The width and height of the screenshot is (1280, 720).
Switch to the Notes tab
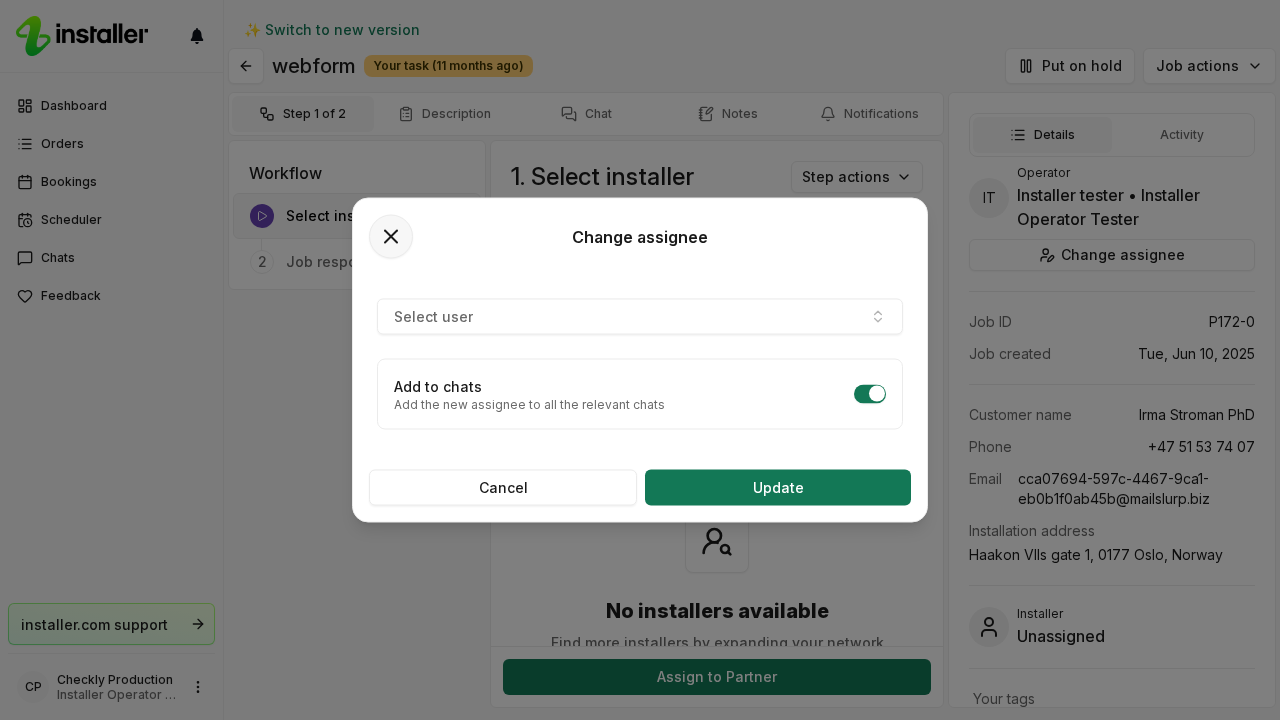click(x=728, y=114)
